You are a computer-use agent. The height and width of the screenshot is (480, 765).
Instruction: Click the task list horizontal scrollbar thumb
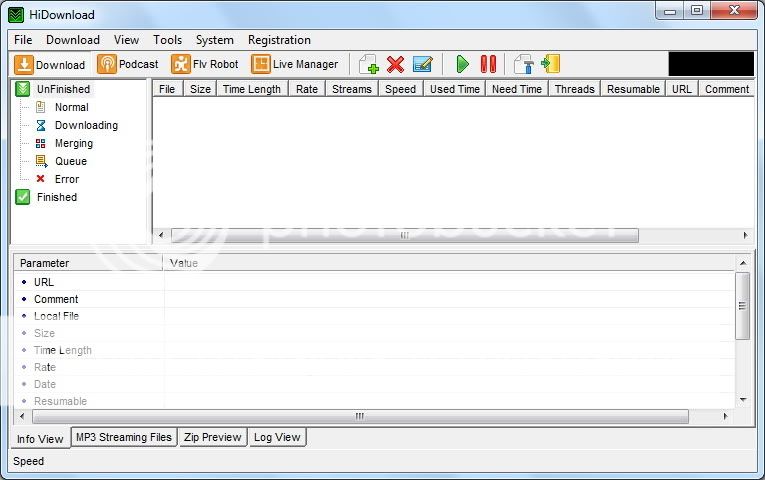(404, 235)
